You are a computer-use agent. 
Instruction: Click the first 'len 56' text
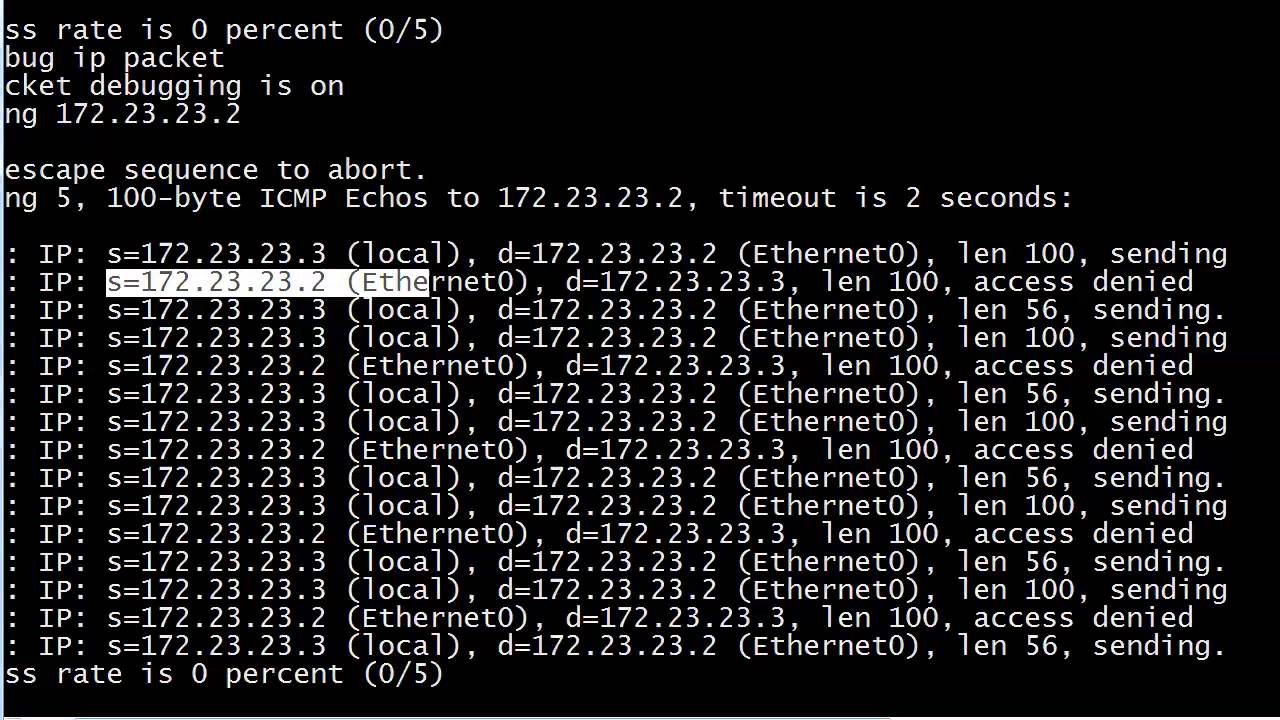click(1008, 311)
